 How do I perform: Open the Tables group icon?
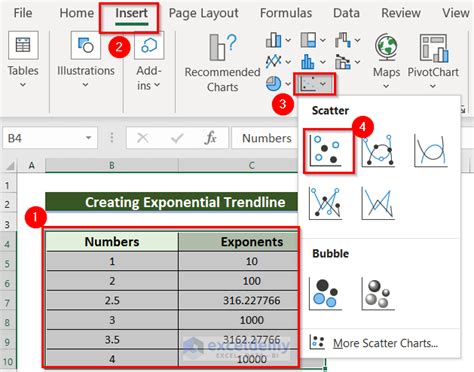(x=23, y=45)
